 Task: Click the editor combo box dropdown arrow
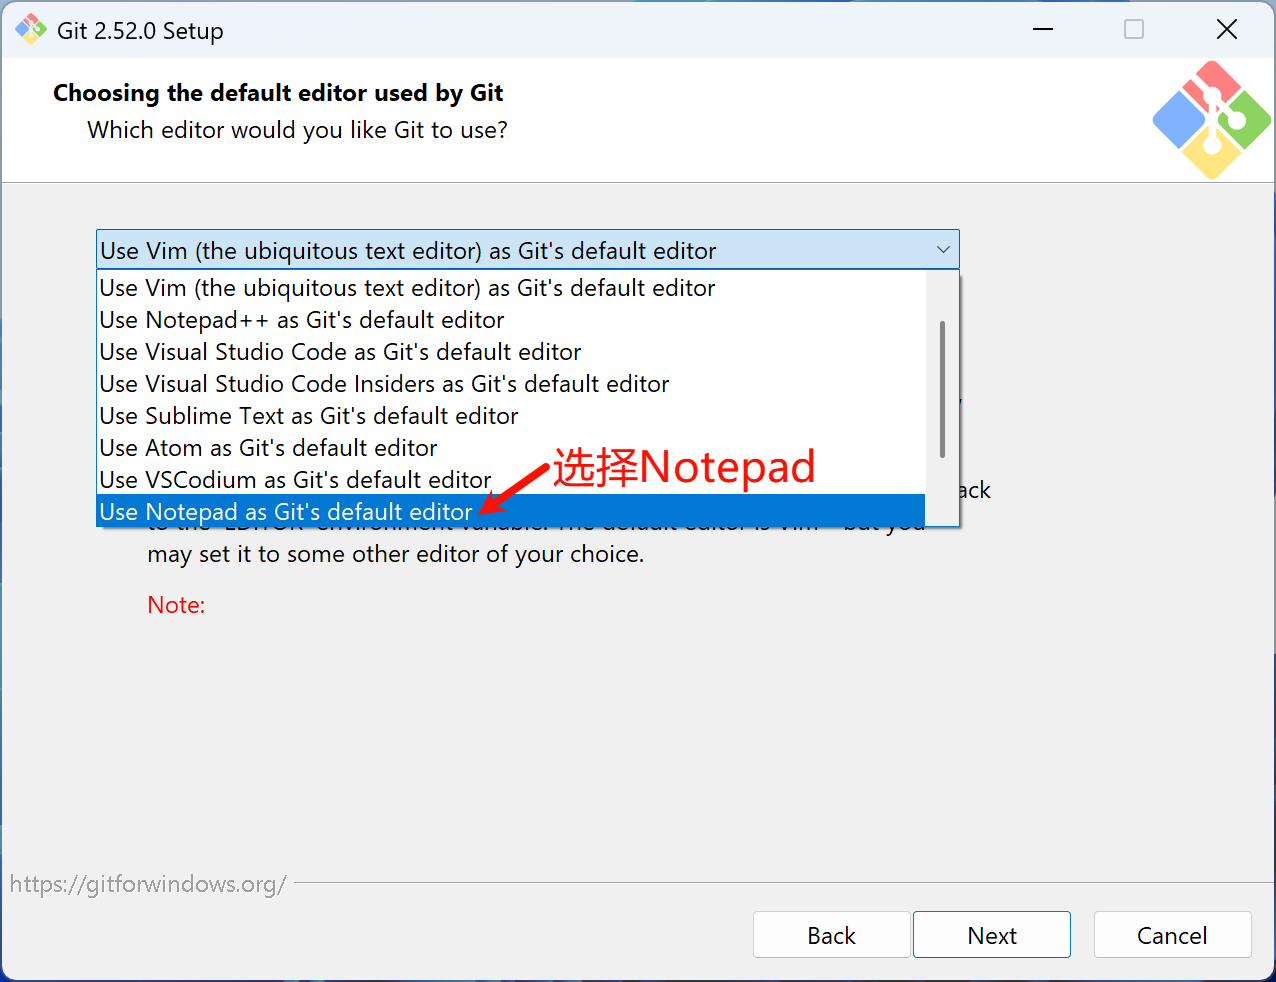(942, 250)
